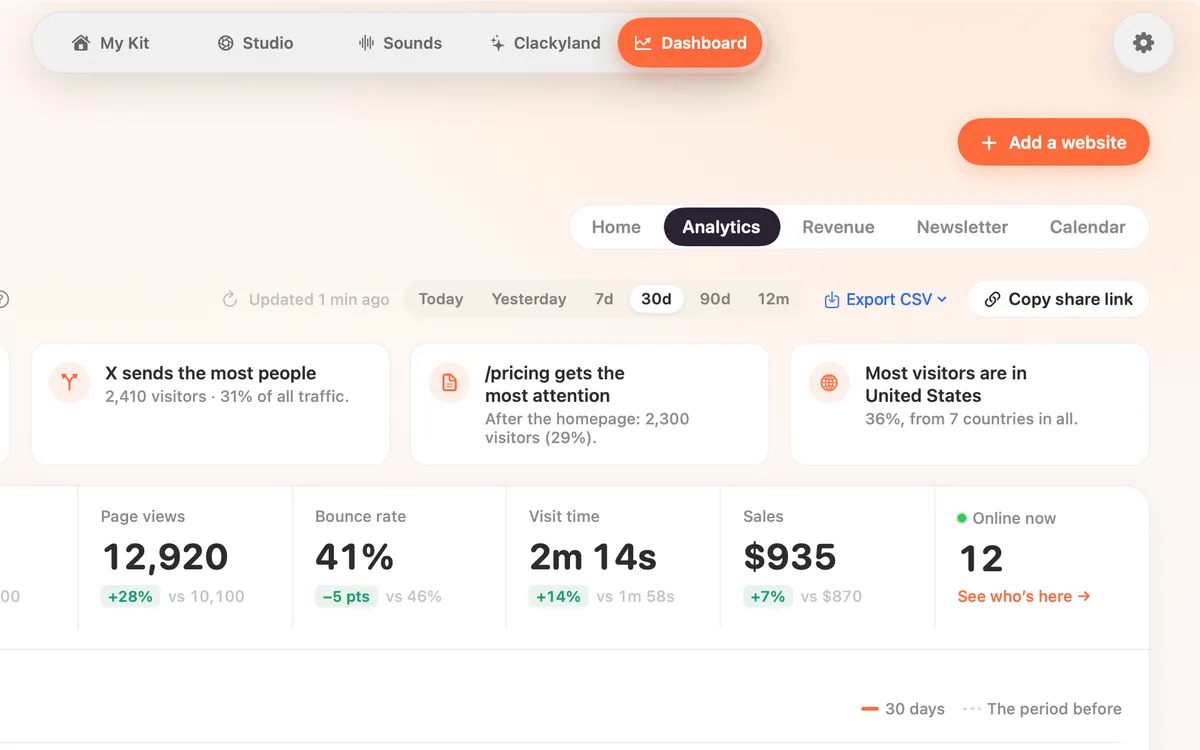
Task: Click the +14% visit time badge
Action: pyautogui.click(x=558, y=596)
